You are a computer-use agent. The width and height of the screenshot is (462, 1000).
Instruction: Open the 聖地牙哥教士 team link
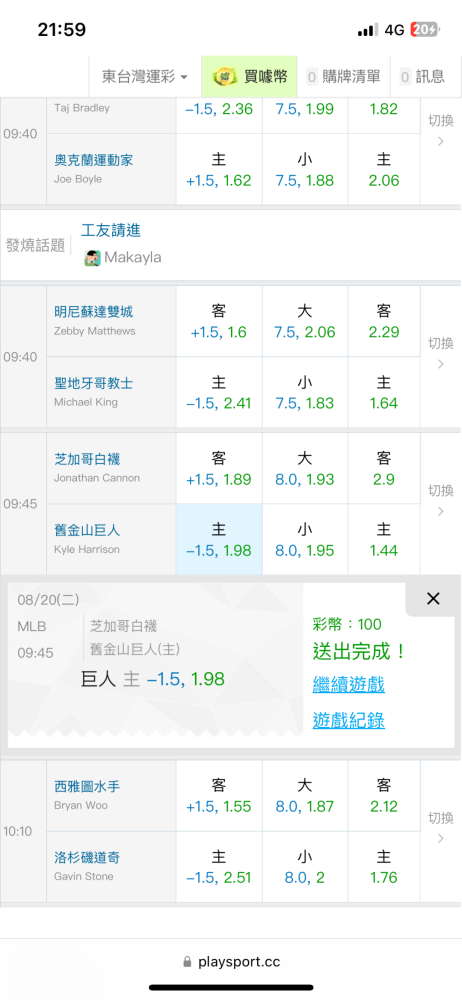pos(93,383)
